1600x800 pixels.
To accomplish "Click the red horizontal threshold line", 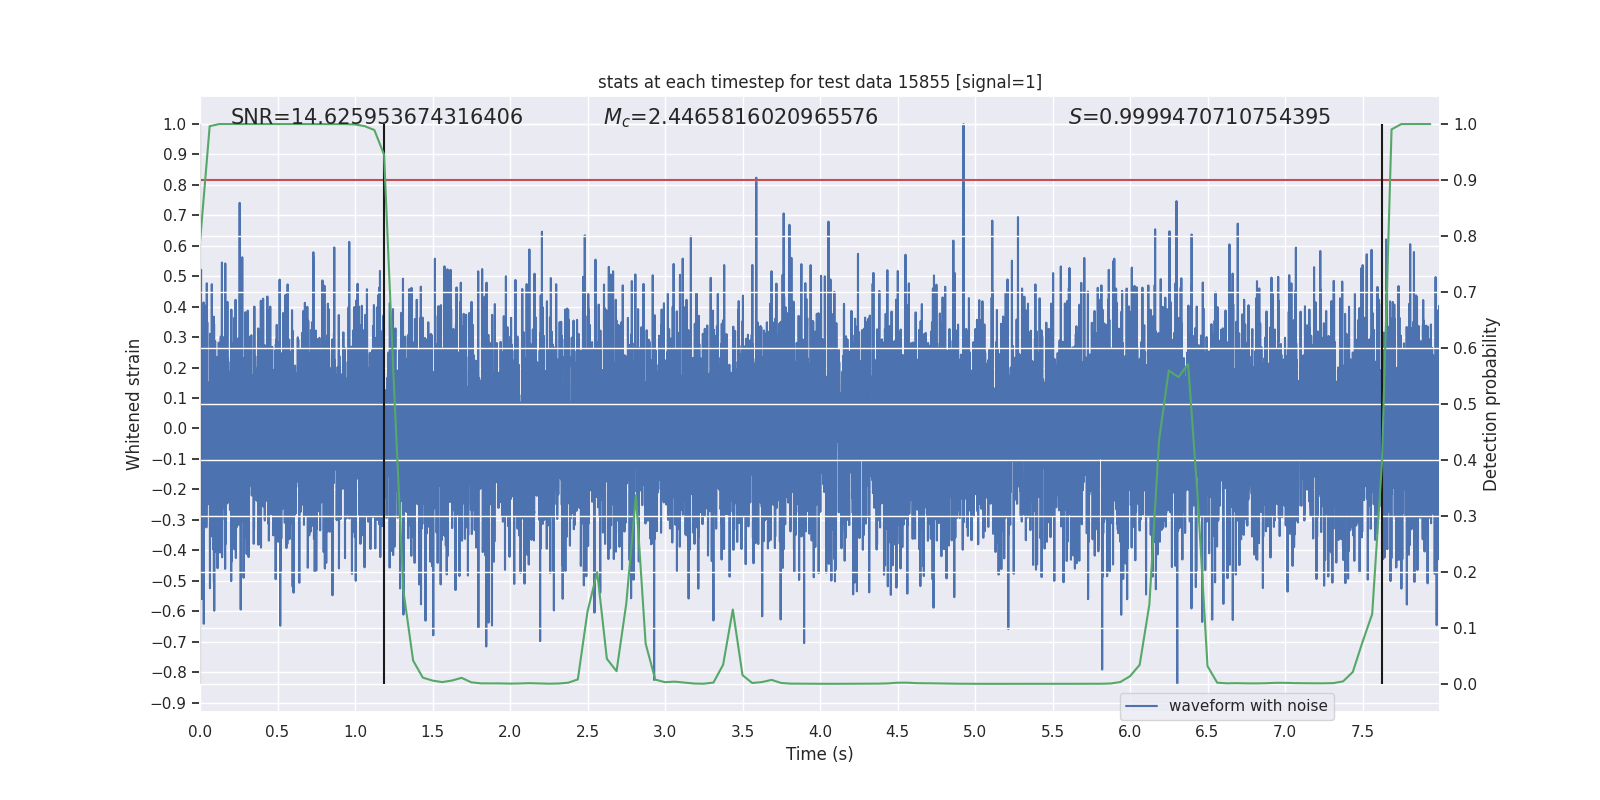I will point(820,180).
